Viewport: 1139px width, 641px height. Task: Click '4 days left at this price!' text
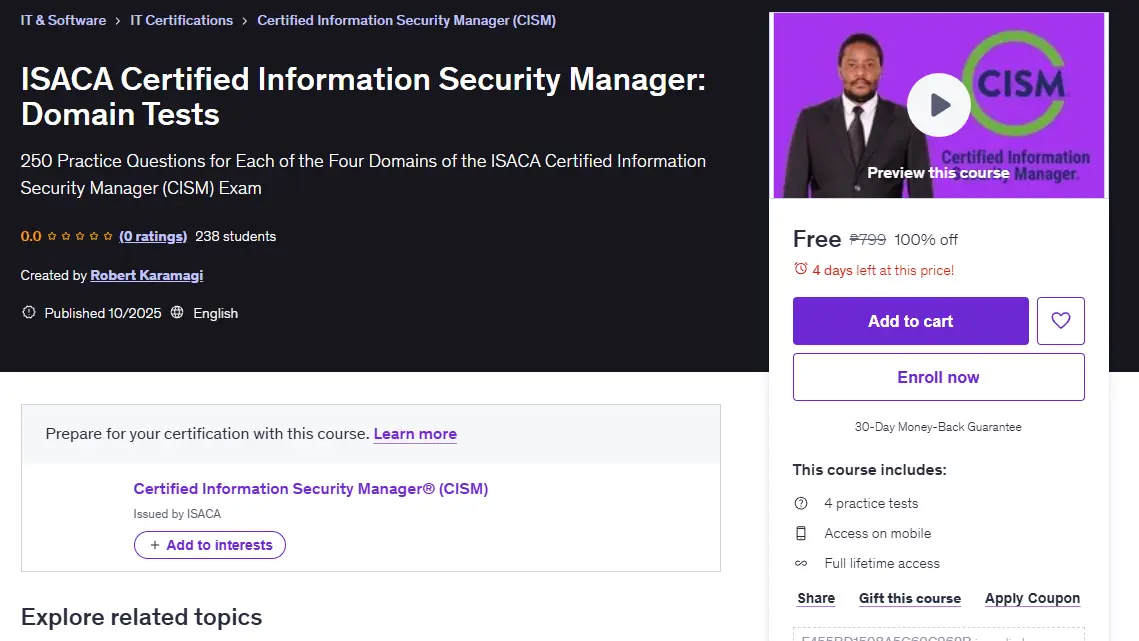pos(883,270)
